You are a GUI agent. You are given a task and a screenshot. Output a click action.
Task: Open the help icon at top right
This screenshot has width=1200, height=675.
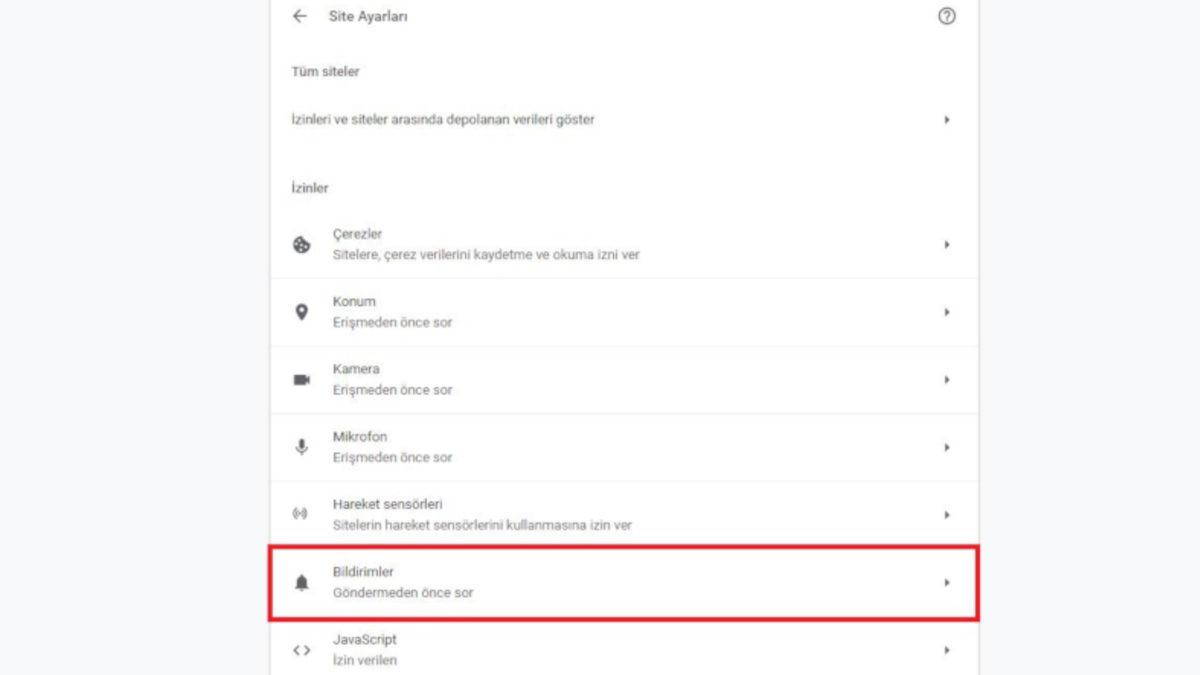coord(947,16)
